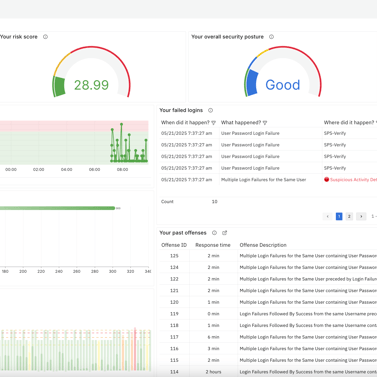This screenshot has height=377, width=377.
Task: Click red Suspicious Activity indicator dot
Action: click(326, 180)
